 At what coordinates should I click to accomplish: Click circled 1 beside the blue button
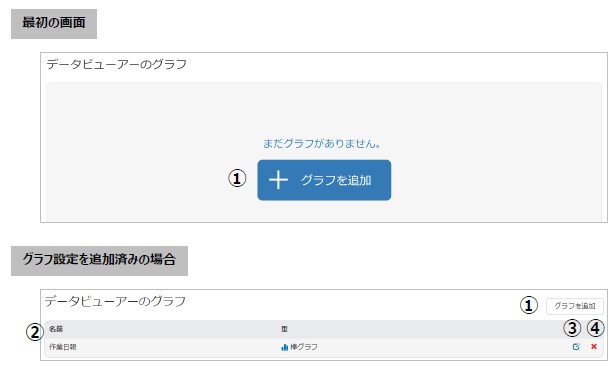click(237, 178)
